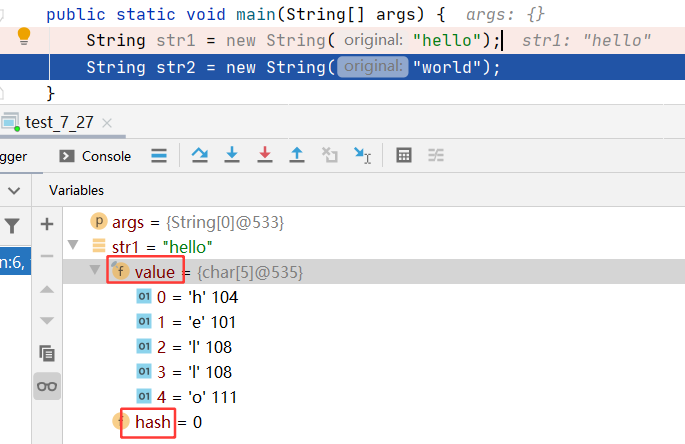Click the filter funnel icon in Frames
Screen dimensions: 685x444
(x=12, y=226)
